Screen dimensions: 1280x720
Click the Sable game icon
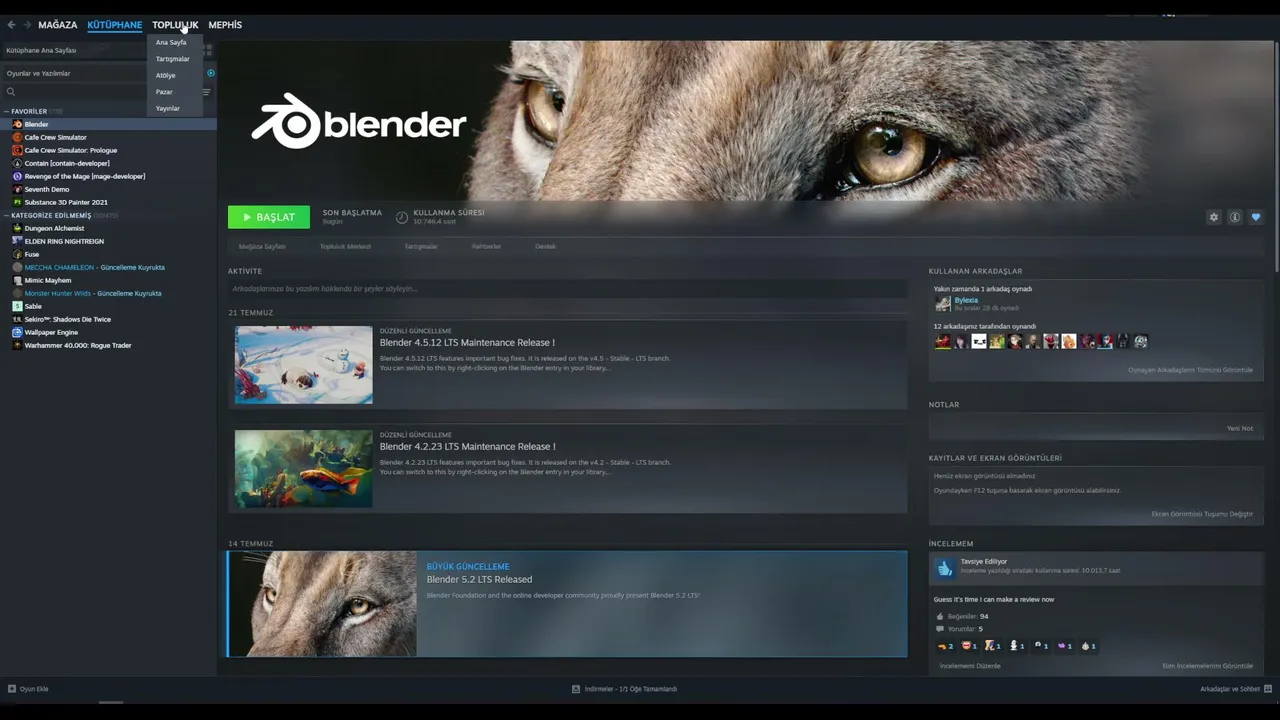(x=17, y=306)
